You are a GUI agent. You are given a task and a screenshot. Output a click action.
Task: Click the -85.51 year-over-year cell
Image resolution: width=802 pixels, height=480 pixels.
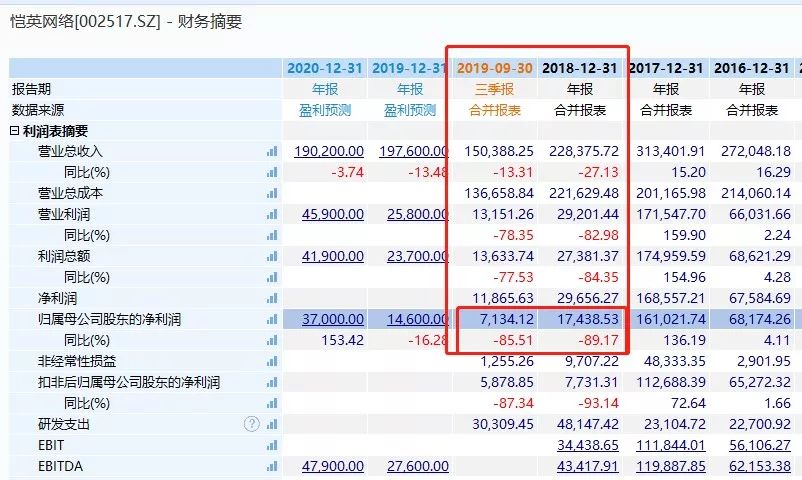point(513,340)
